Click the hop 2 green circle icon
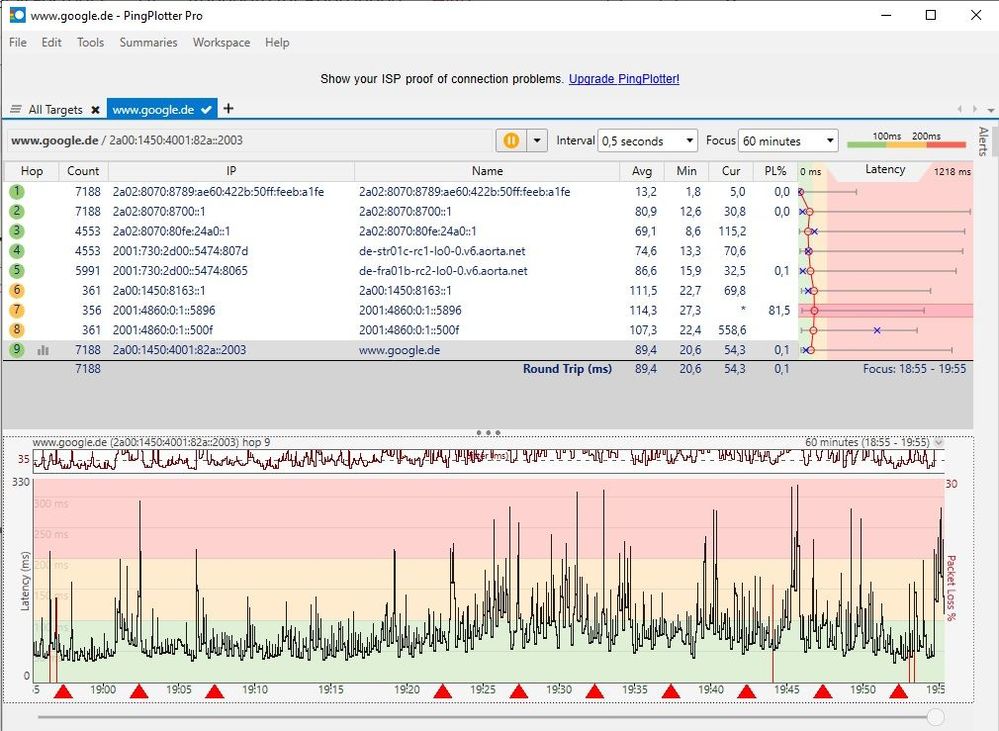 tap(17, 211)
